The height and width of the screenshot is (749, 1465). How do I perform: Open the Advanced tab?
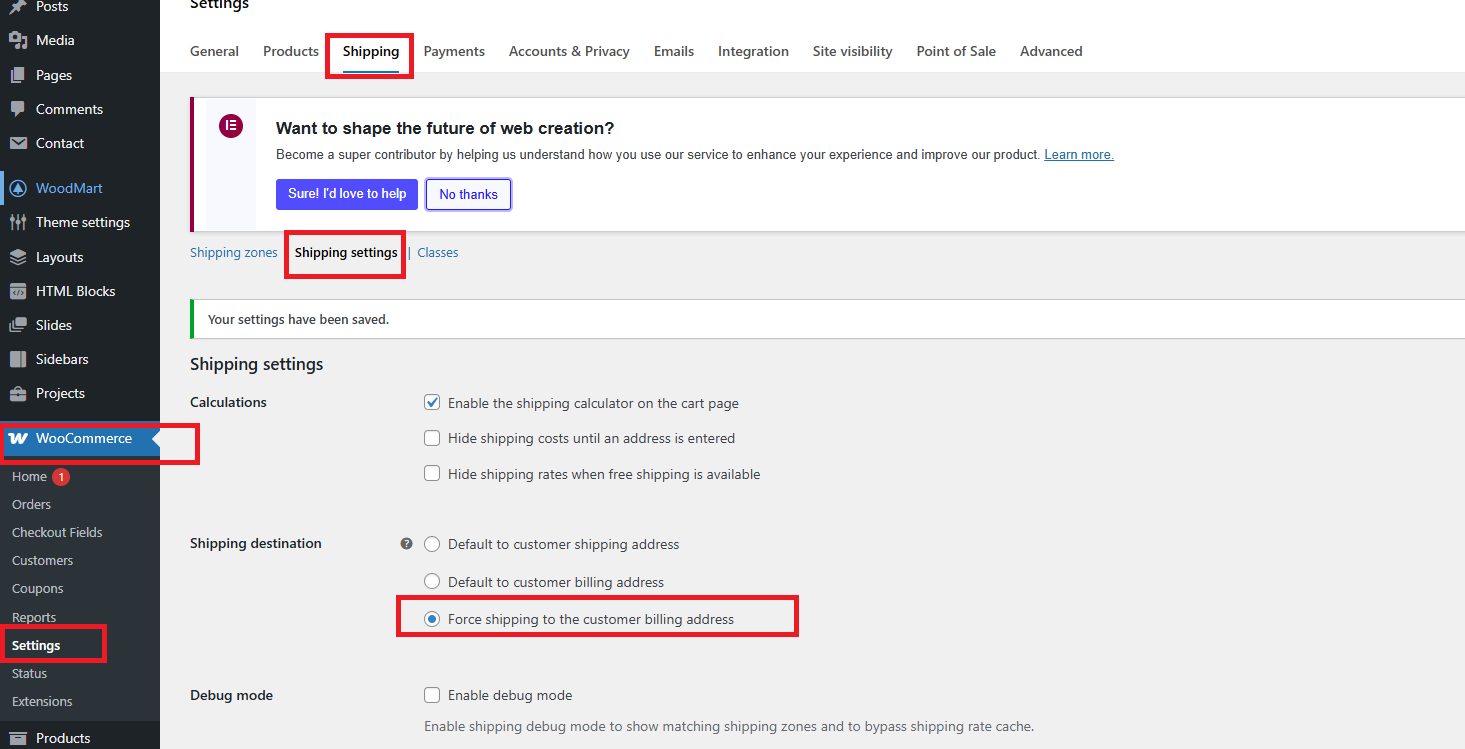tap(1051, 51)
